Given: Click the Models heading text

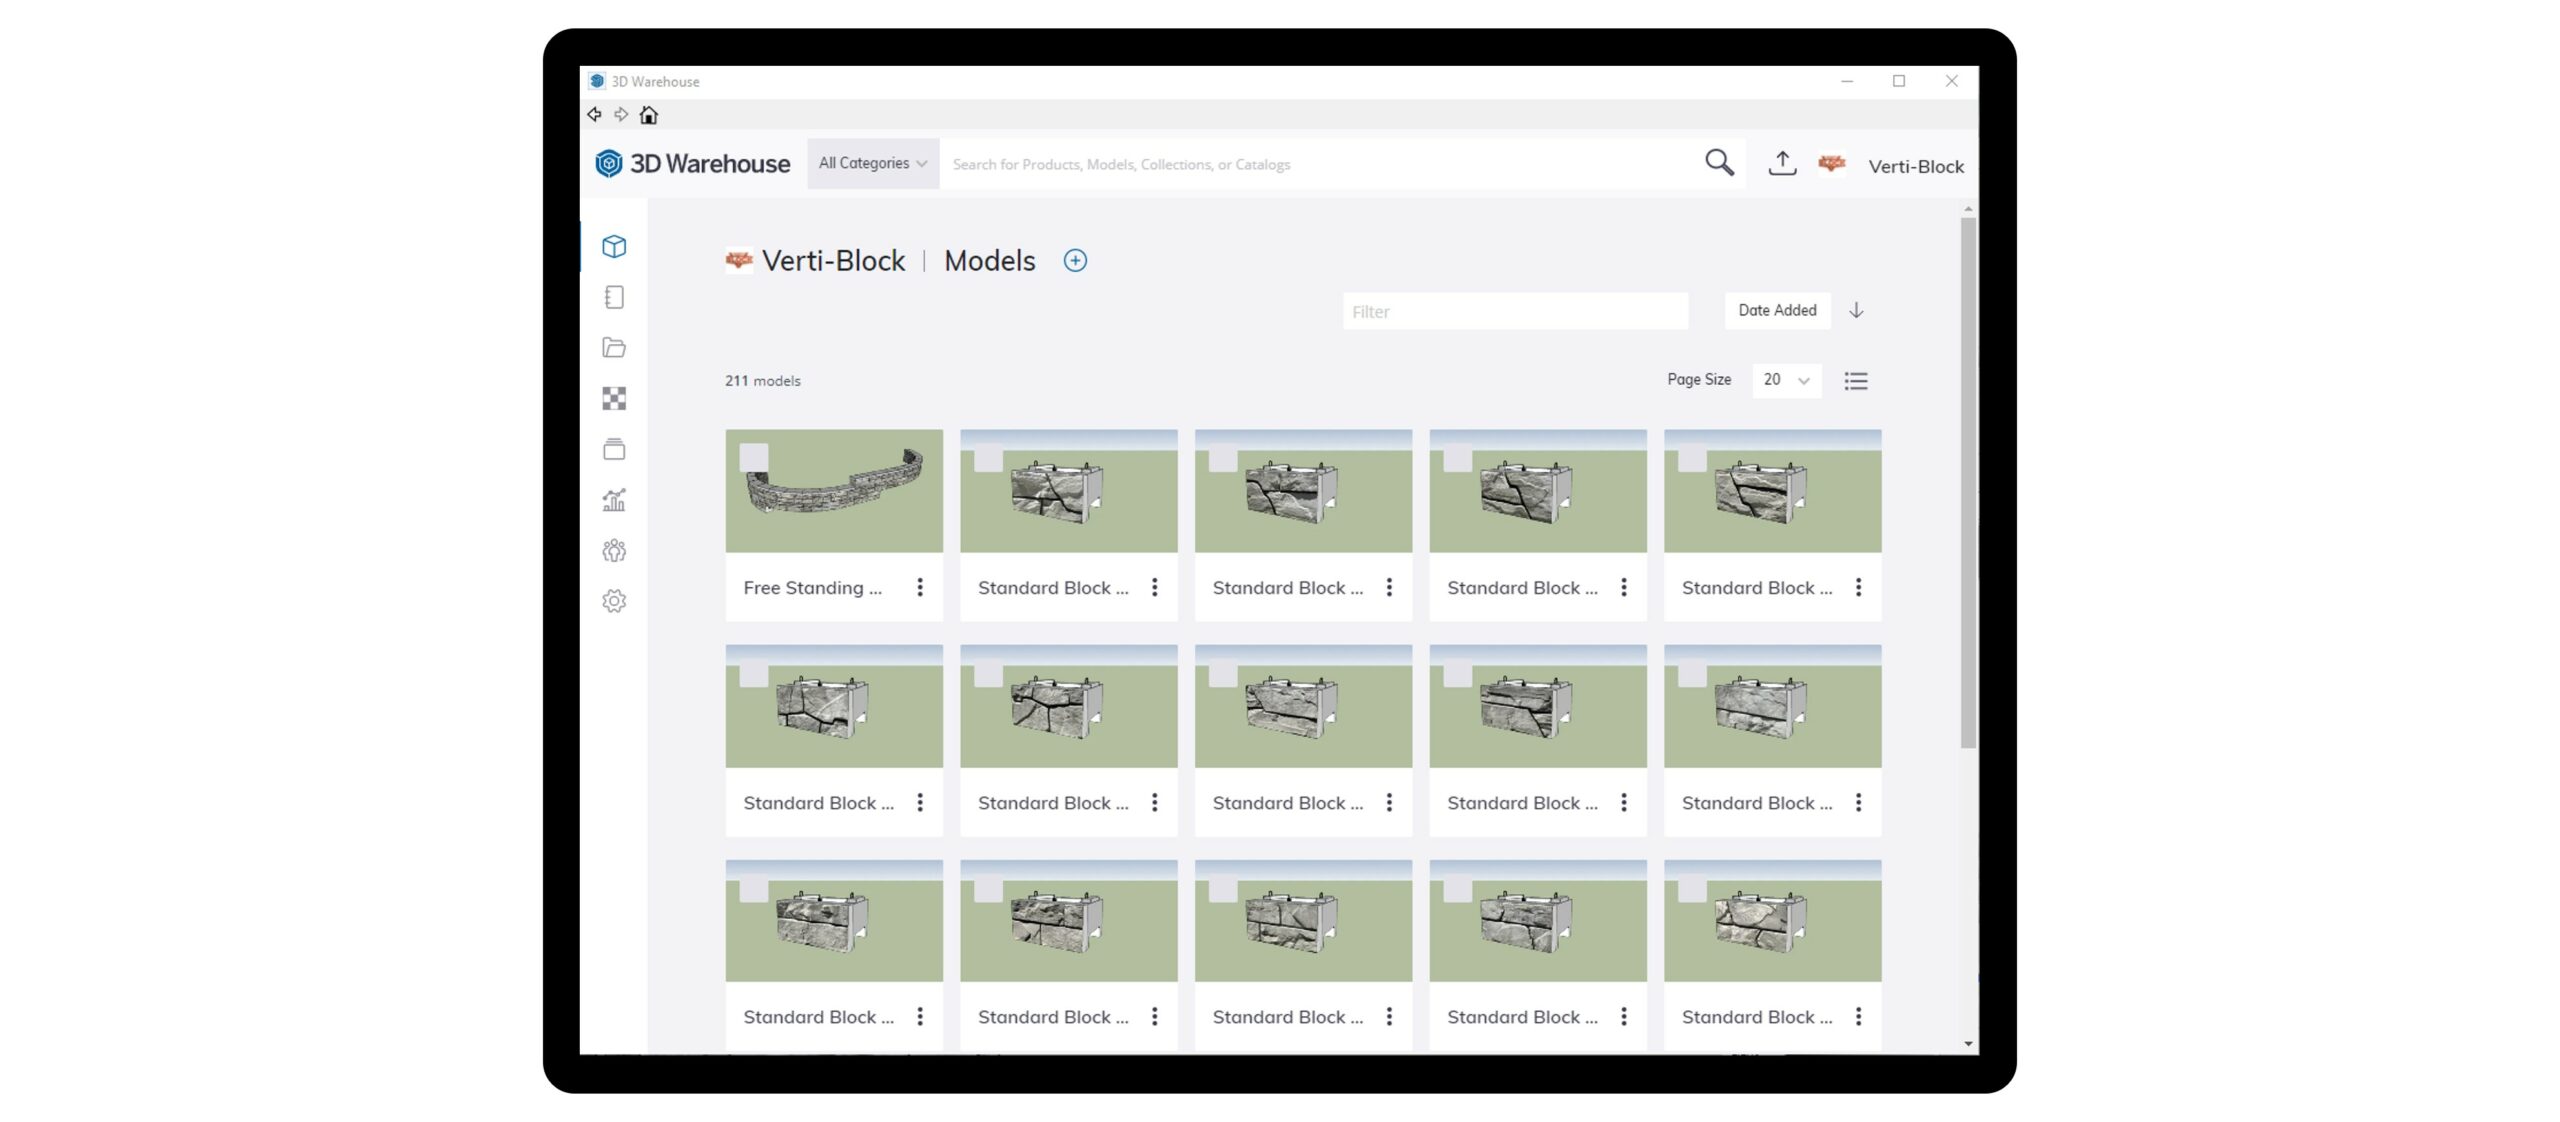Looking at the screenshot, I should (989, 261).
